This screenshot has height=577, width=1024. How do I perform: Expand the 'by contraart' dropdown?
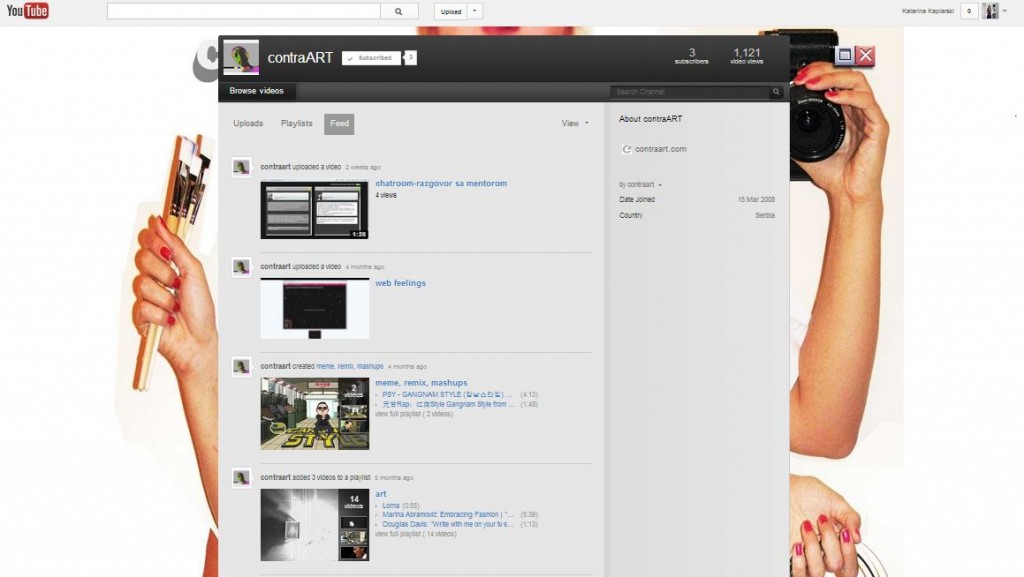coord(640,185)
